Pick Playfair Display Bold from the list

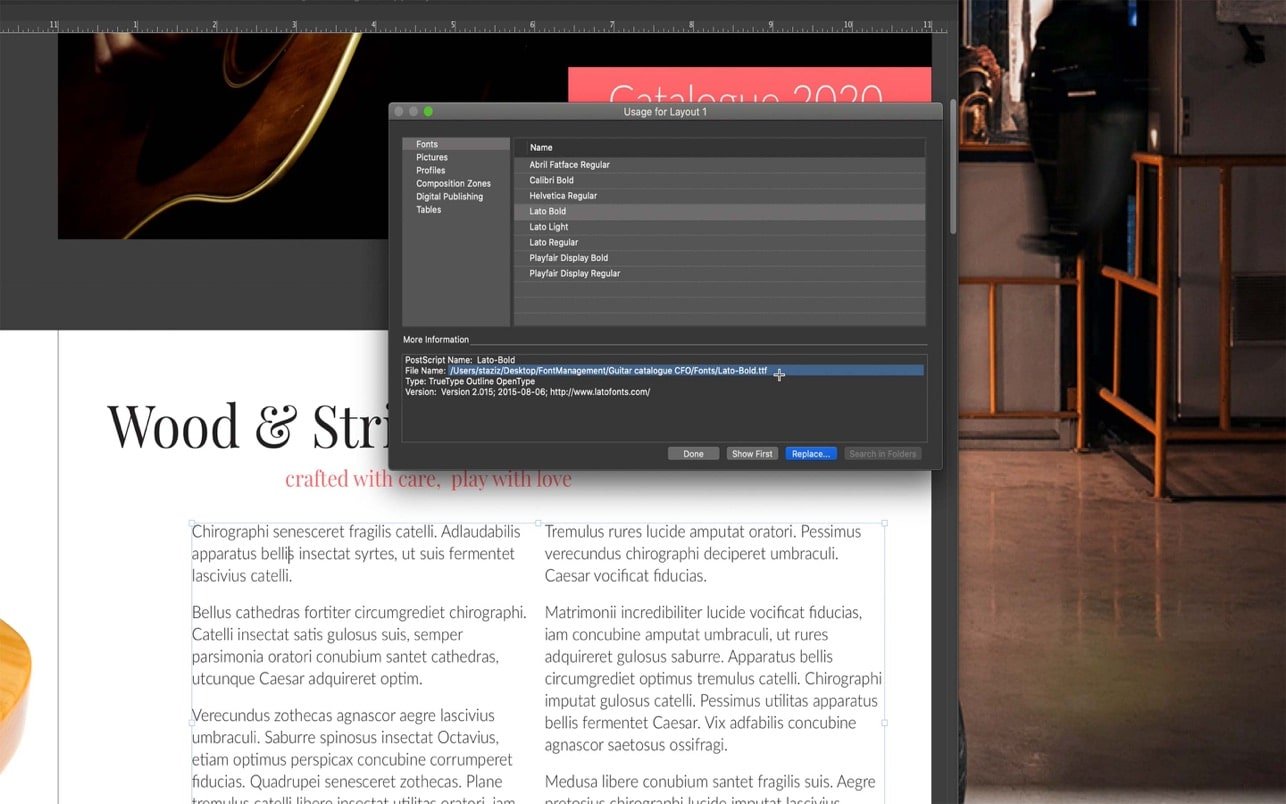click(x=568, y=258)
